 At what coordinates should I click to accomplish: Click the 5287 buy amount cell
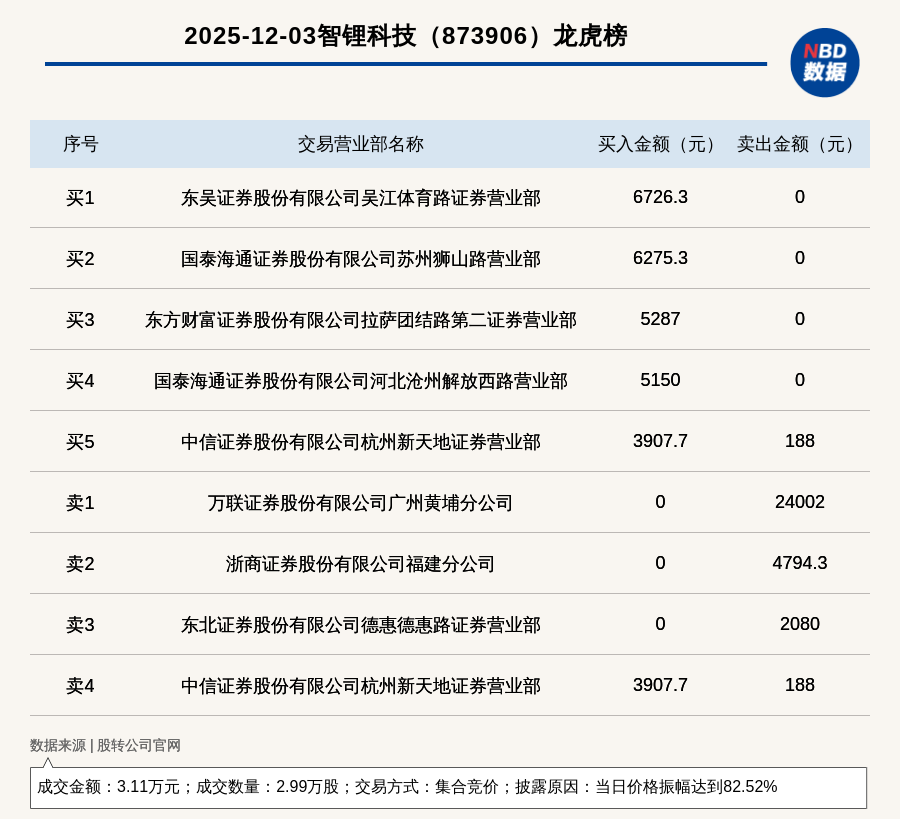(x=660, y=319)
